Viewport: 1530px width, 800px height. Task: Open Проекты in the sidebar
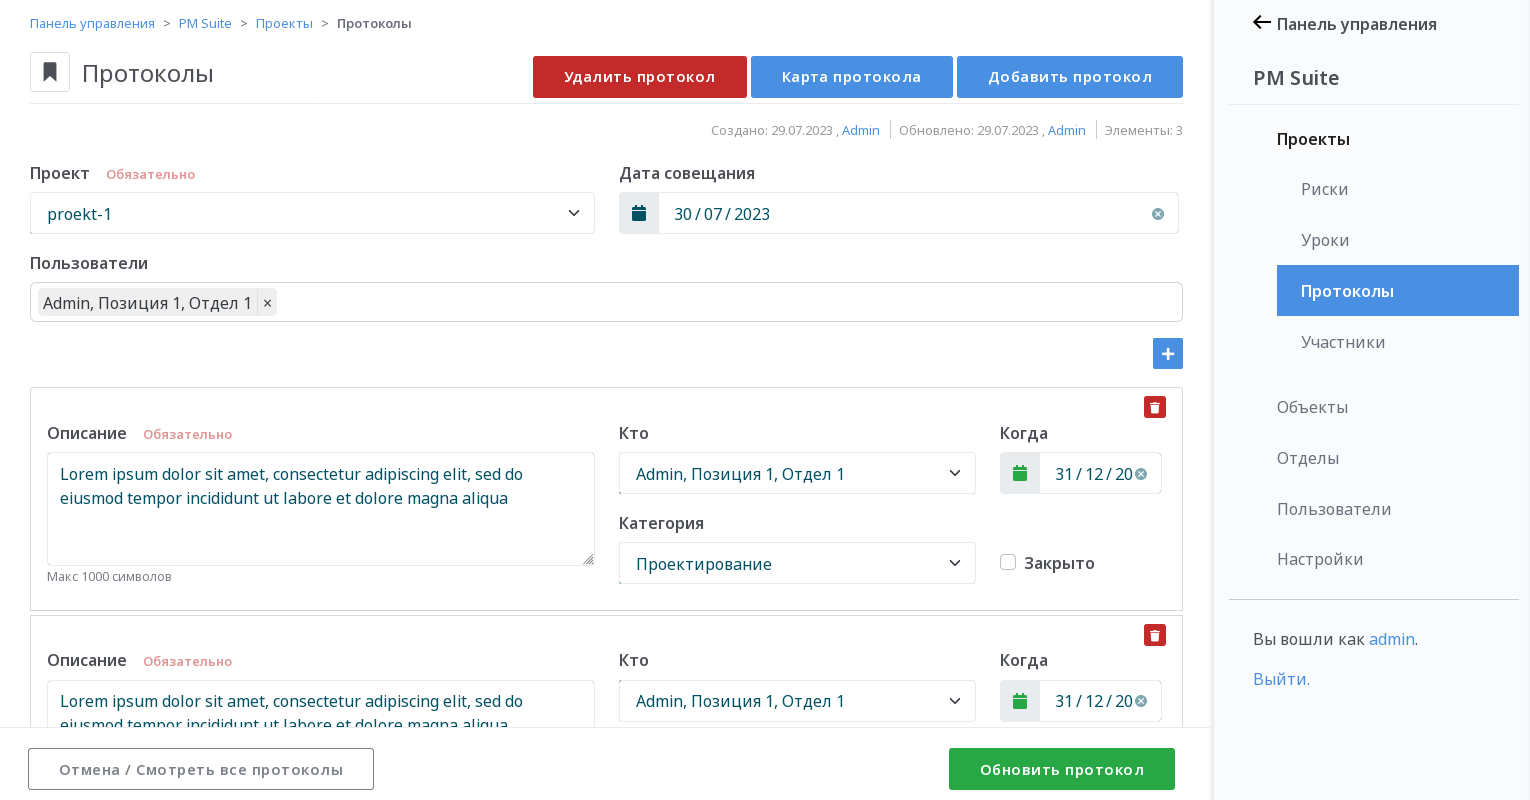click(x=1313, y=139)
